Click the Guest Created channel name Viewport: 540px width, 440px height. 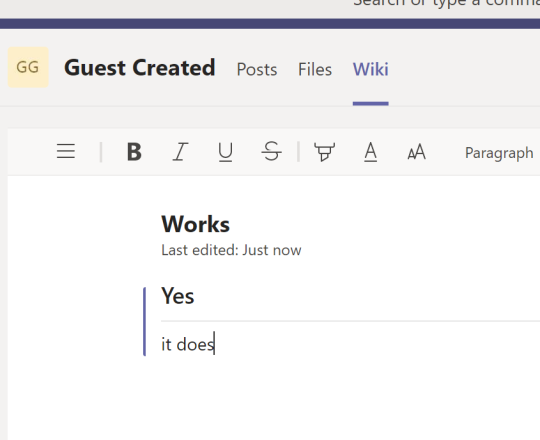(140, 67)
